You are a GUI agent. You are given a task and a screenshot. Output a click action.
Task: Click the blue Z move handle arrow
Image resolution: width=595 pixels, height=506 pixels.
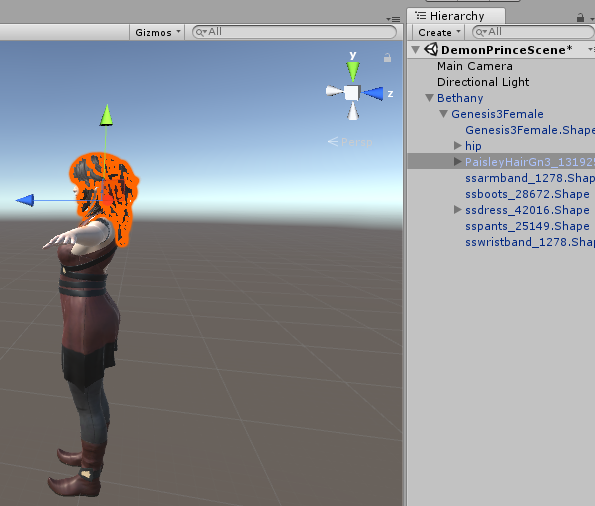coord(25,200)
